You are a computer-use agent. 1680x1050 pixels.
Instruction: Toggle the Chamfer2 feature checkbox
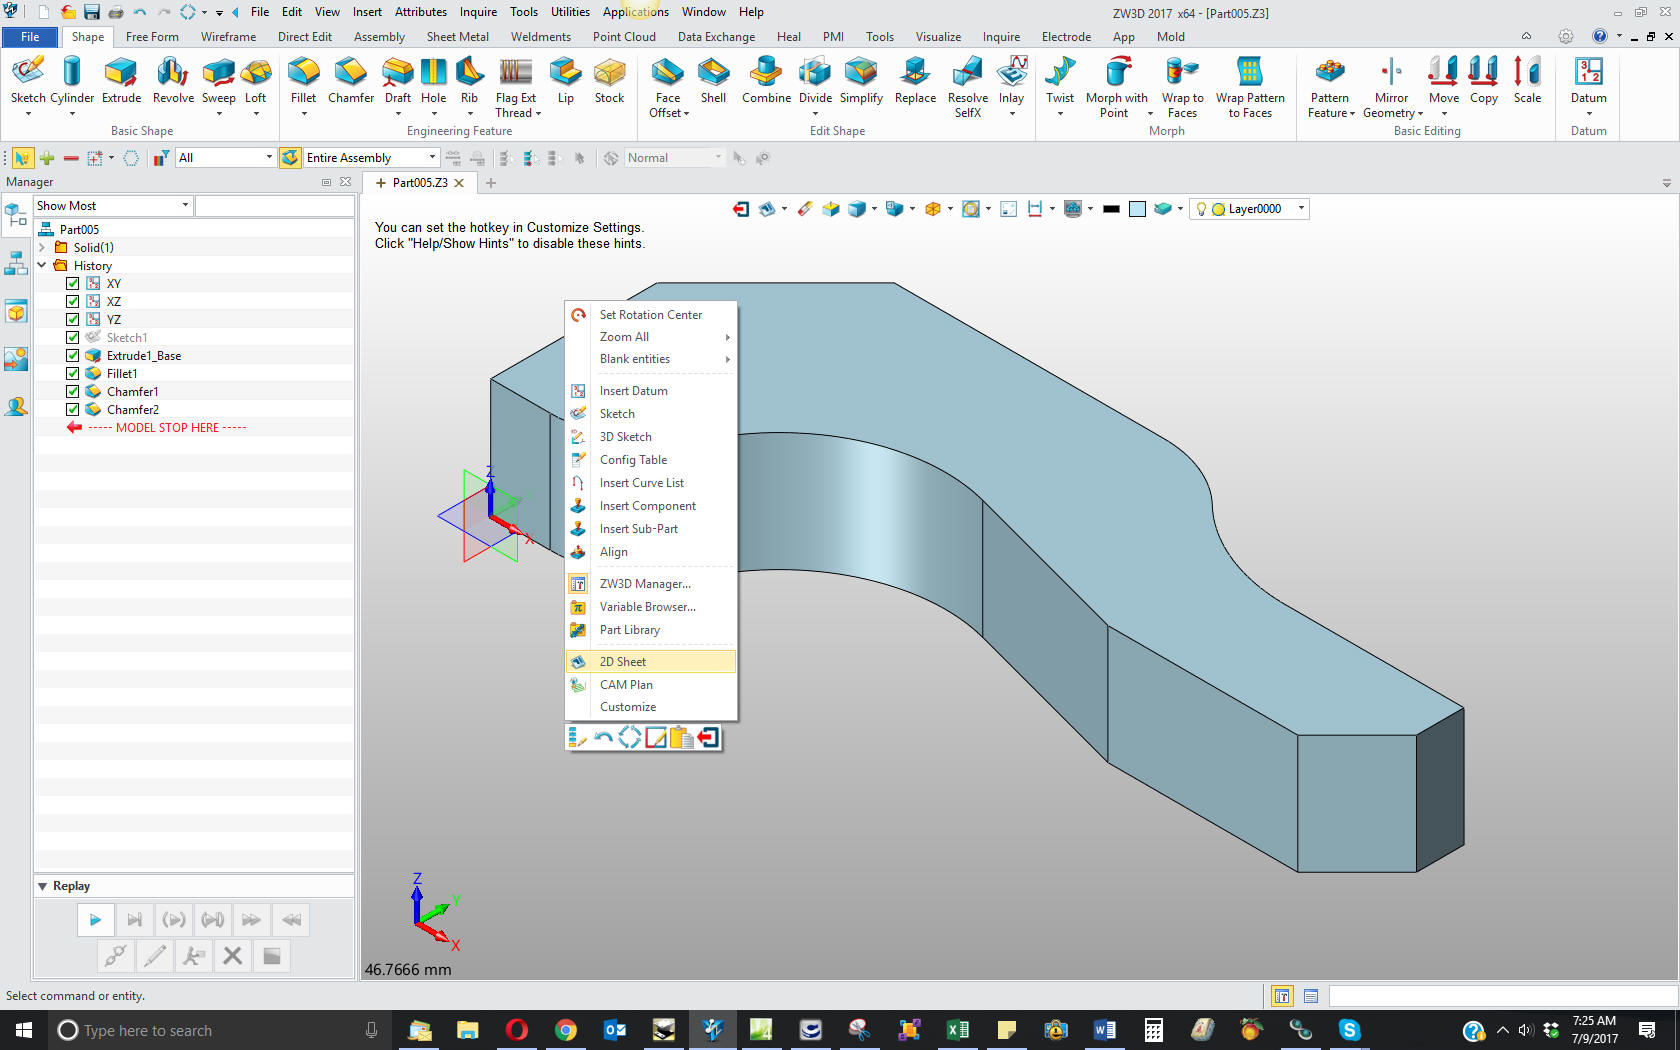(x=73, y=410)
